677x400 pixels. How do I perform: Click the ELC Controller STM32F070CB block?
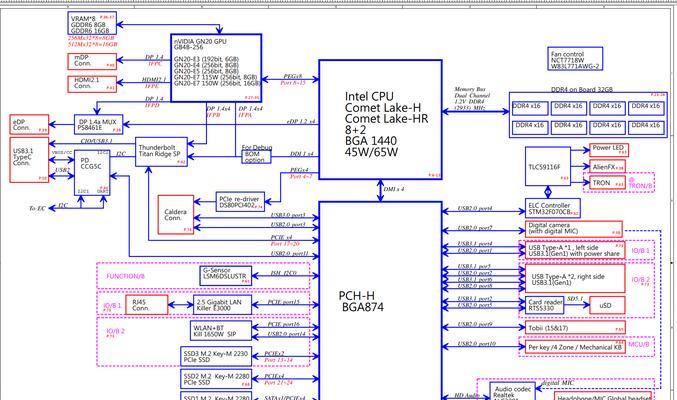pyautogui.click(x=553, y=208)
